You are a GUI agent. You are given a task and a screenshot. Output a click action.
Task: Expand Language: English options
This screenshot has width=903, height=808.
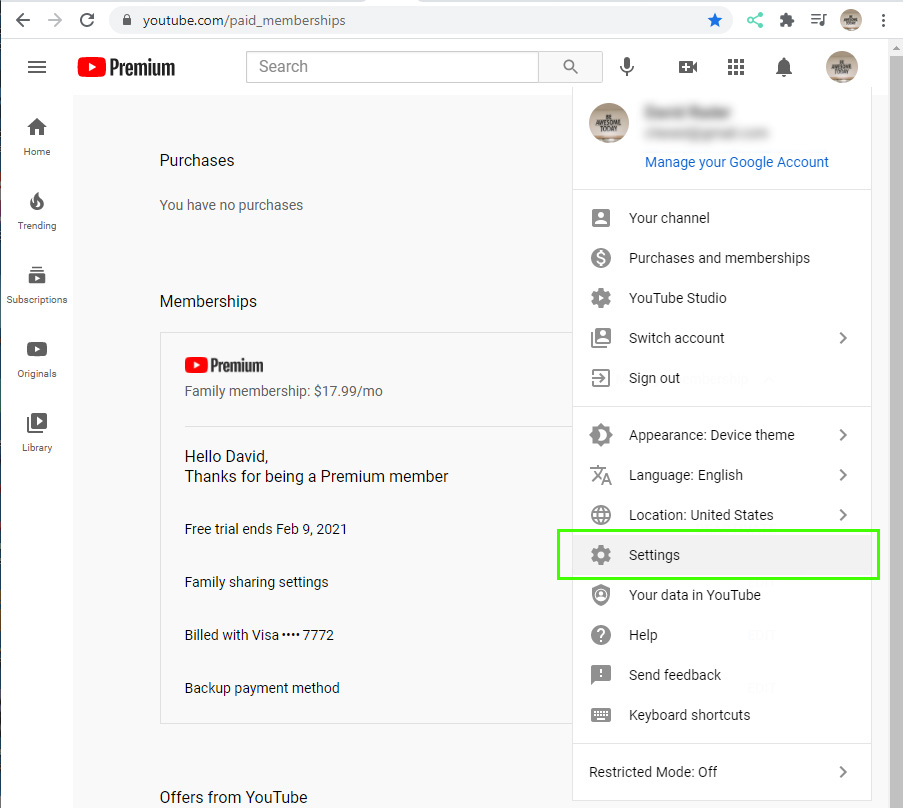722,475
